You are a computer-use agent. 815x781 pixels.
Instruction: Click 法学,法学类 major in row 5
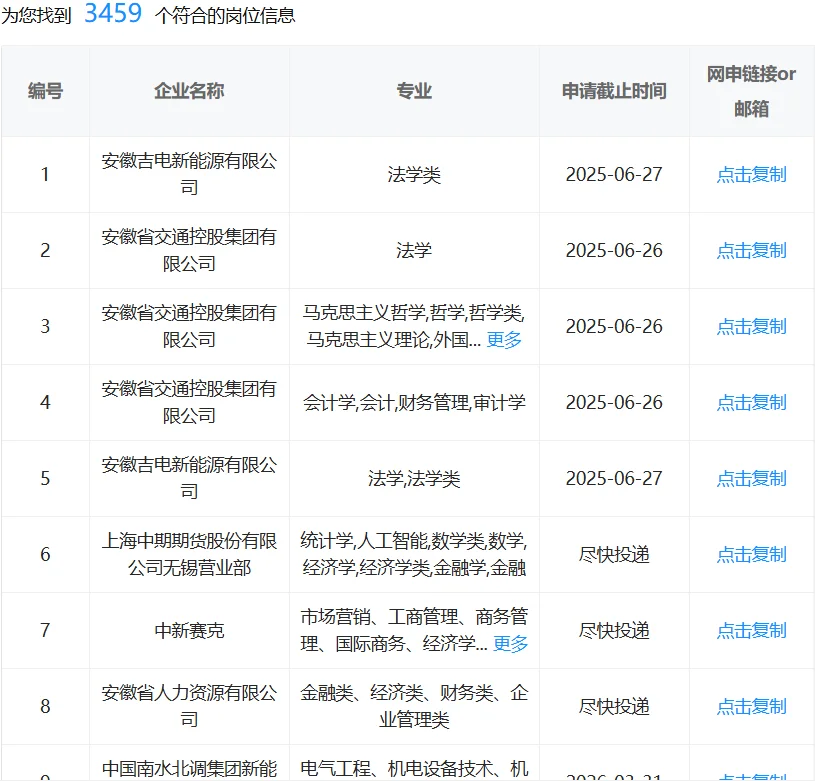tap(414, 478)
